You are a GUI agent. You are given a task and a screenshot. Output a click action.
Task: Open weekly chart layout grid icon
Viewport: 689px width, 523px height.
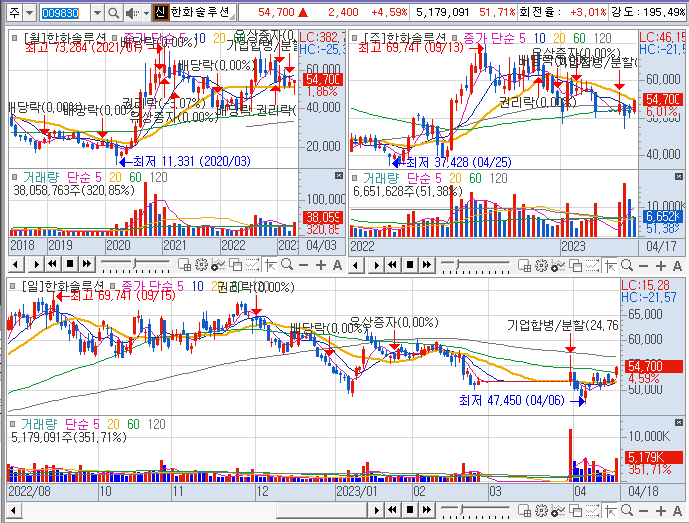(x=525, y=266)
